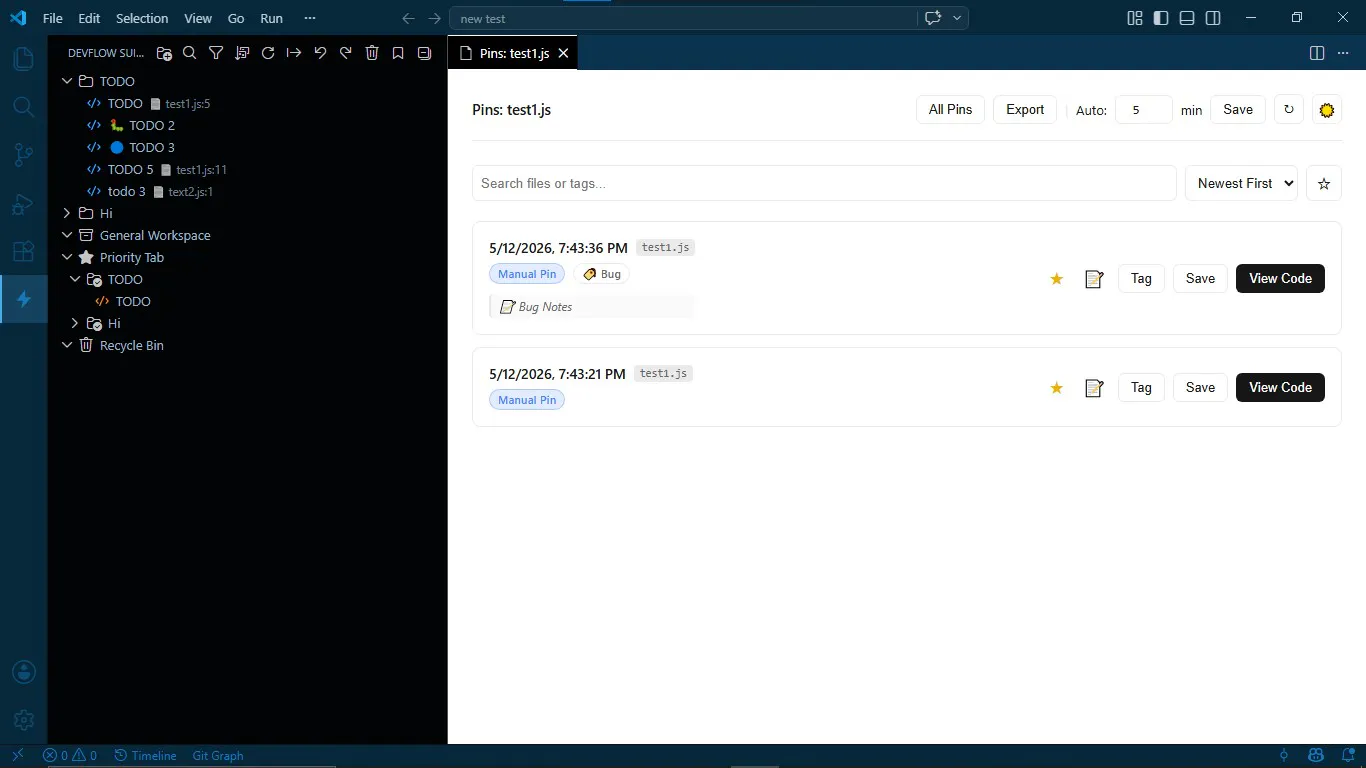
Task: Toggle the sun theme icon in Pins header
Action: point(1327,110)
